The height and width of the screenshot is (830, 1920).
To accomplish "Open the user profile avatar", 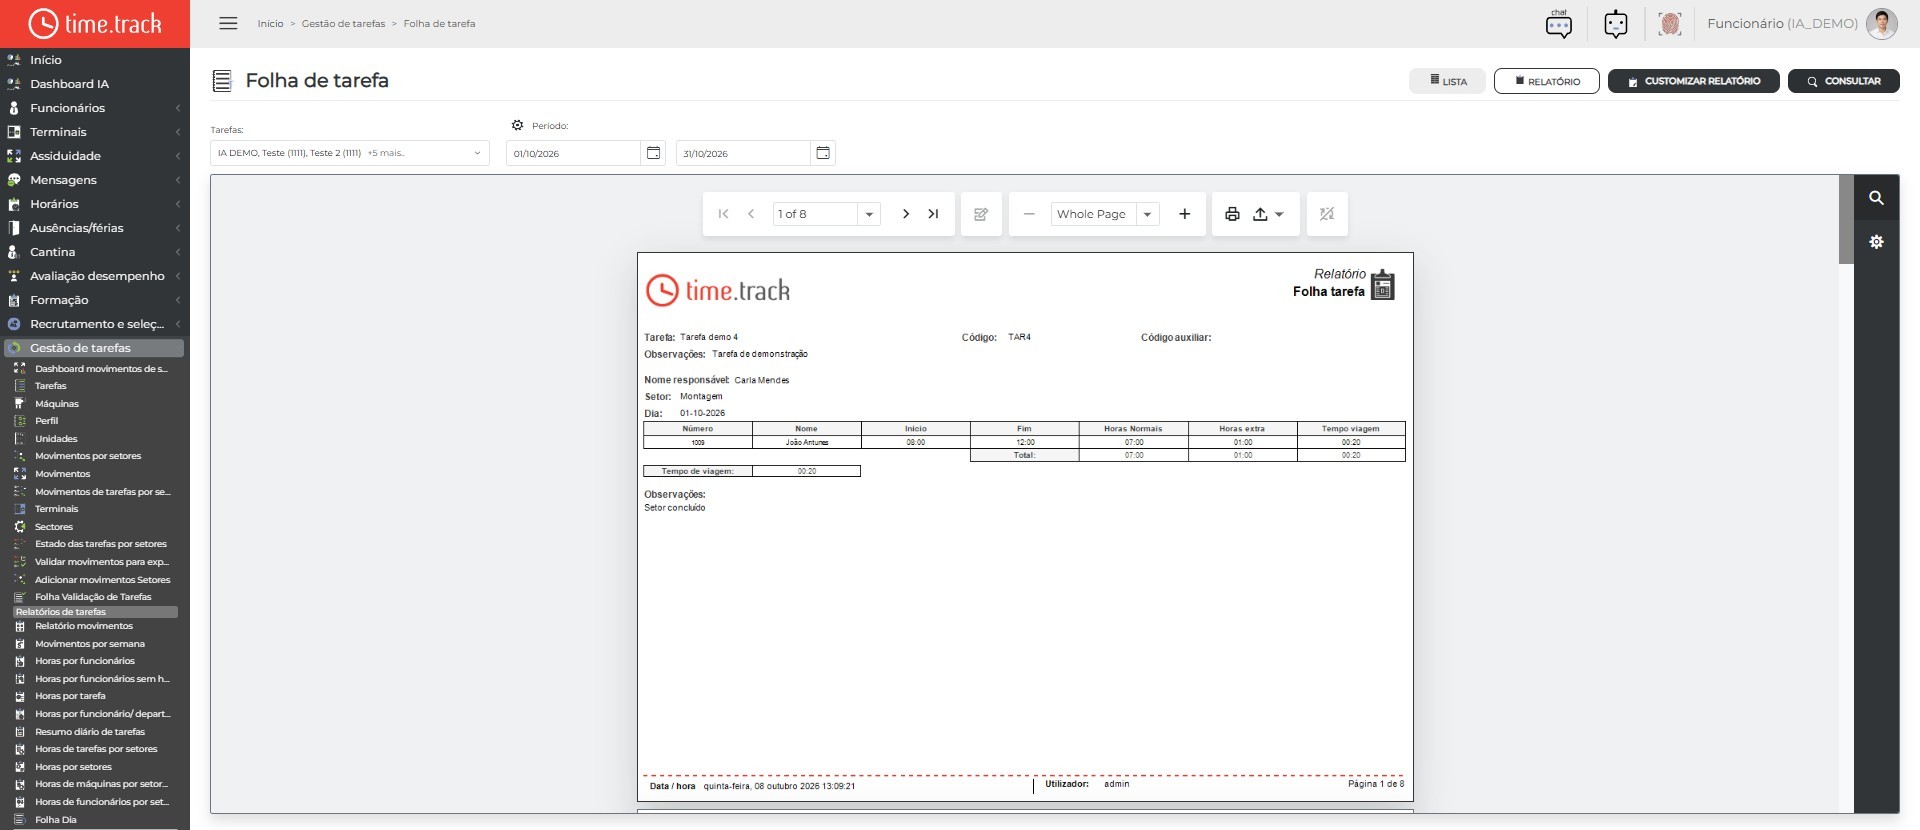I will pos(1881,23).
